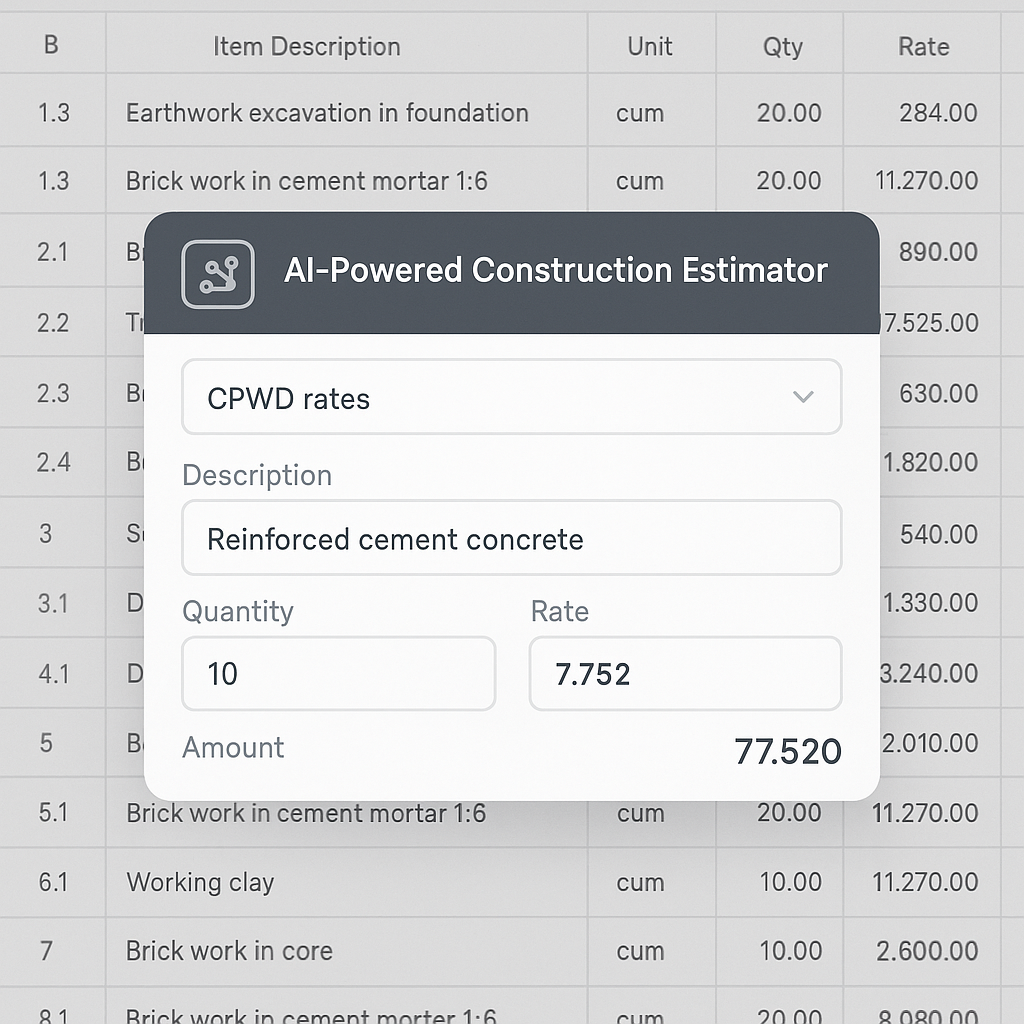This screenshot has width=1024, height=1024.
Task: Select Earthwork excavation in foundation cell
Action: [347, 112]
